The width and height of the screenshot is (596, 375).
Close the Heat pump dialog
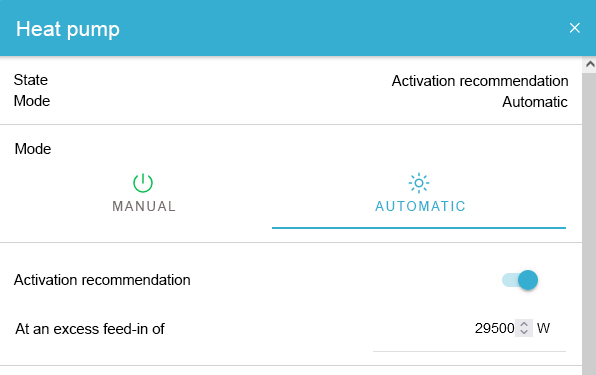pos(575,28)
